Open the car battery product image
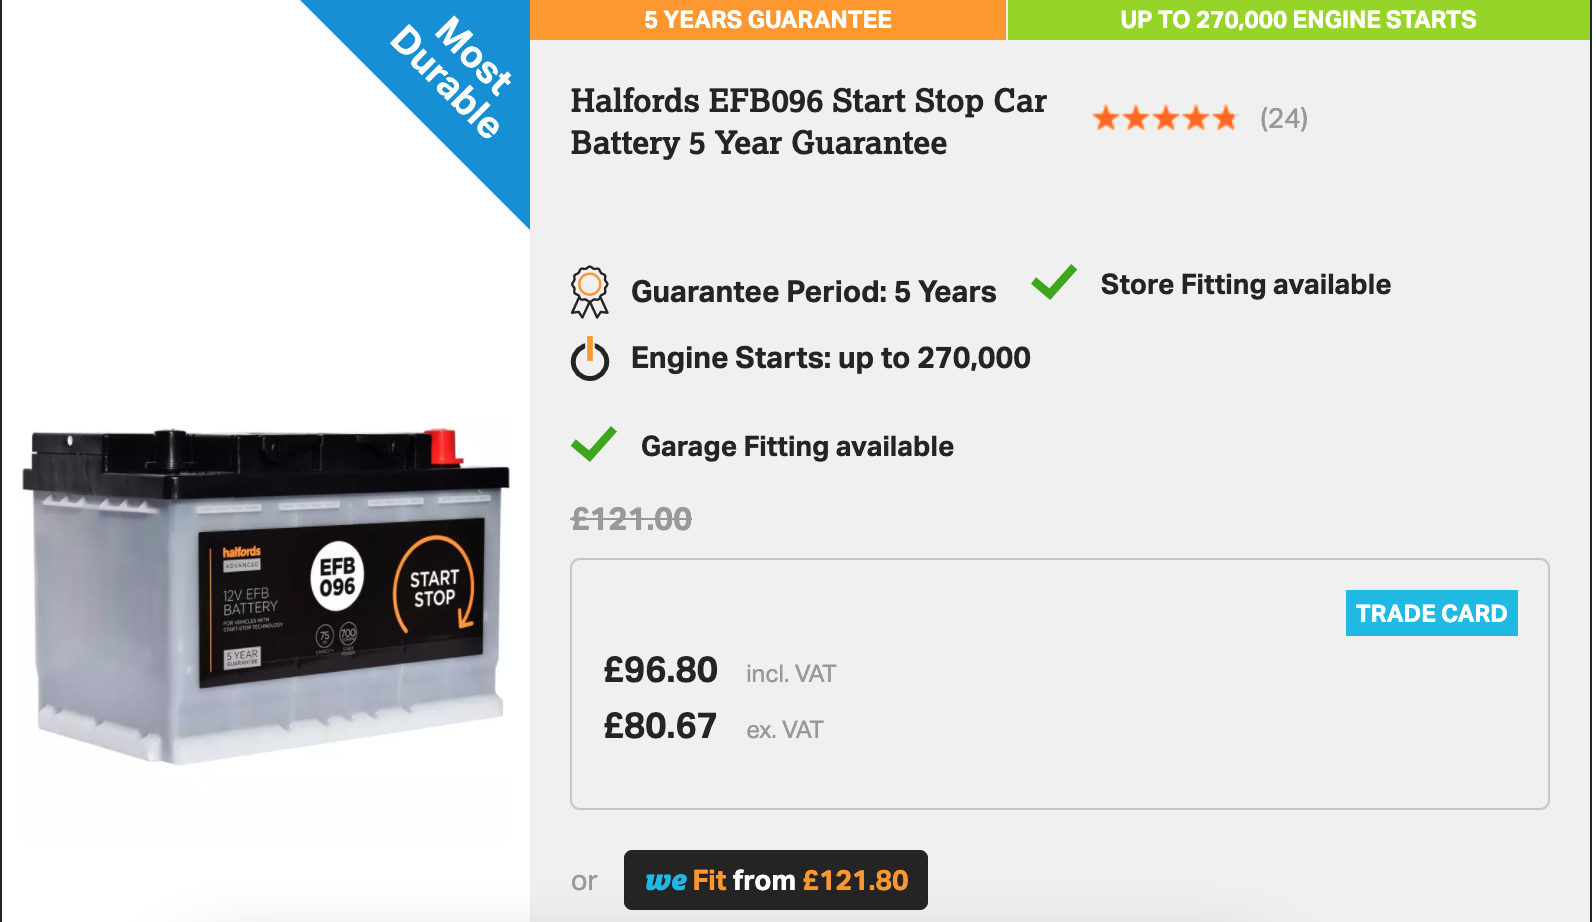1596x922 pixels. (266, 596)
